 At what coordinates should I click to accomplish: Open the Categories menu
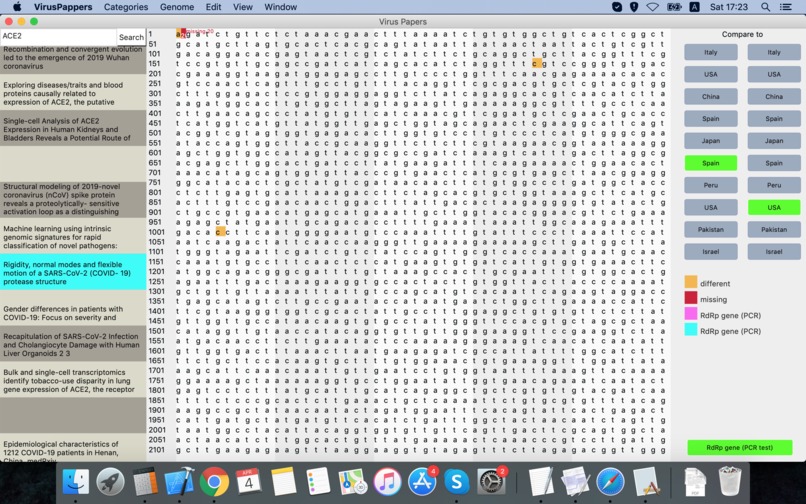126,7
